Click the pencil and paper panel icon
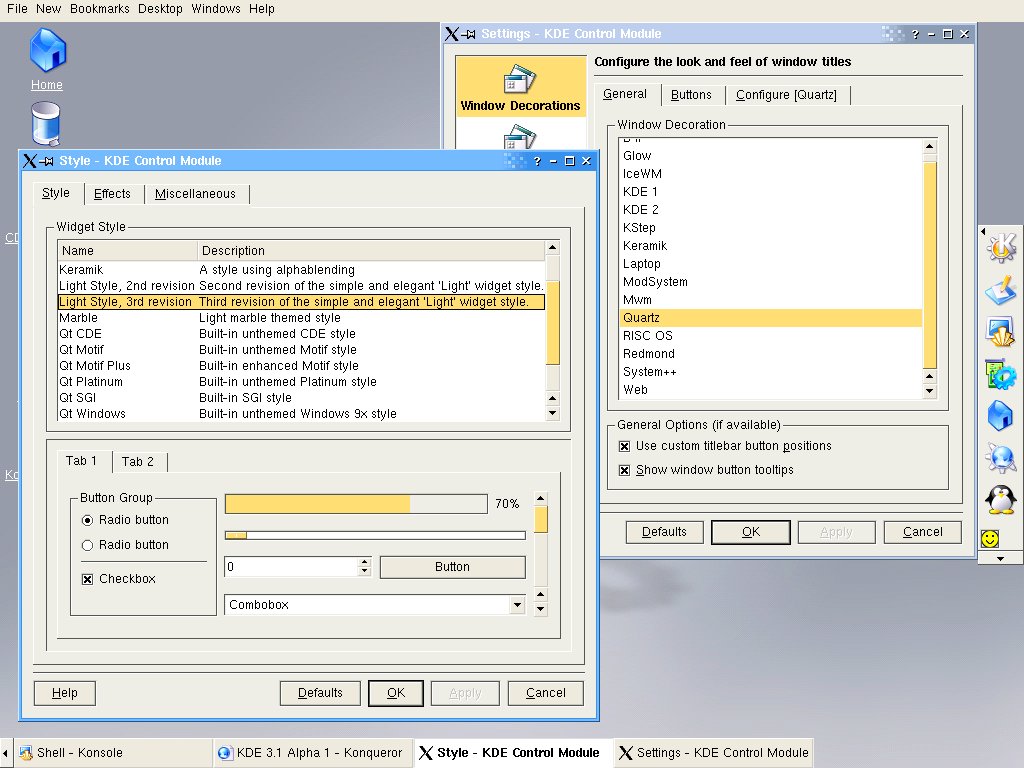The width and height of the screenshot is (1024, 768). tap(1000, 290)
